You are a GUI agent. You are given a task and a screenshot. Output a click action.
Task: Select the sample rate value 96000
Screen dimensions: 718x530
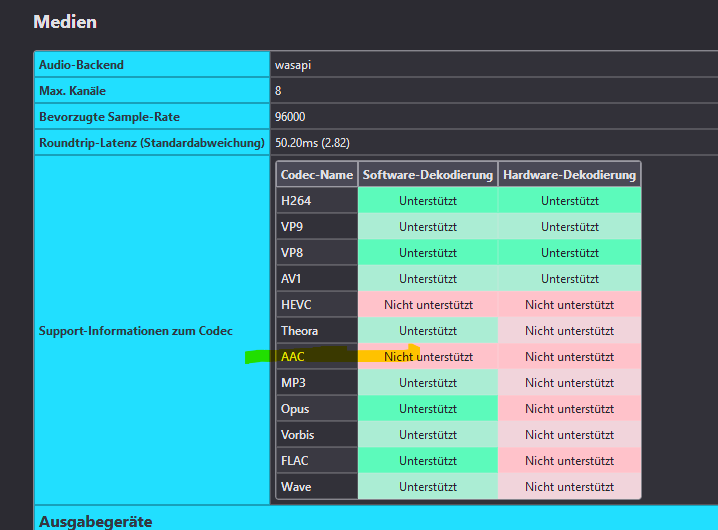tap(290, 117)
